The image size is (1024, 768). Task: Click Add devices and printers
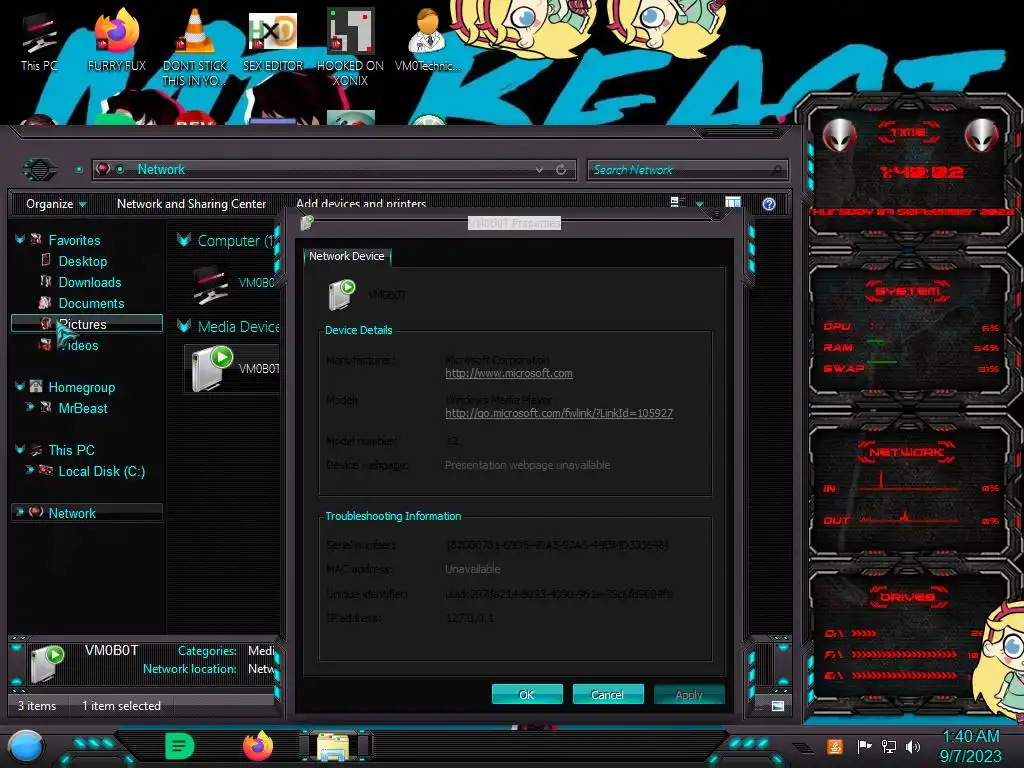point(360,203)
